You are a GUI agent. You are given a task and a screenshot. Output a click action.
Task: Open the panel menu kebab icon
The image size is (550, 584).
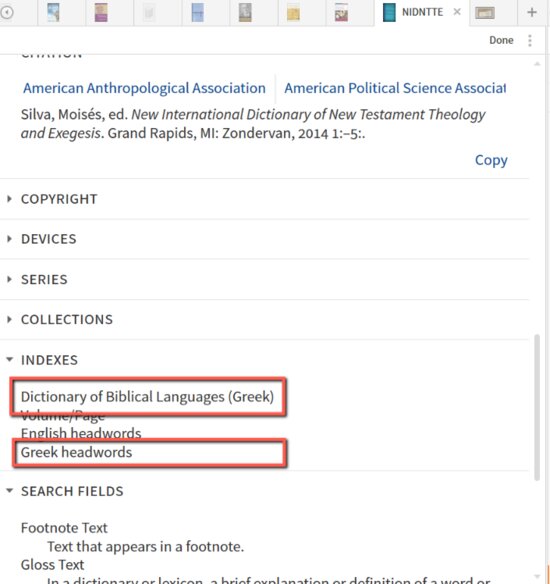(530, 40)
